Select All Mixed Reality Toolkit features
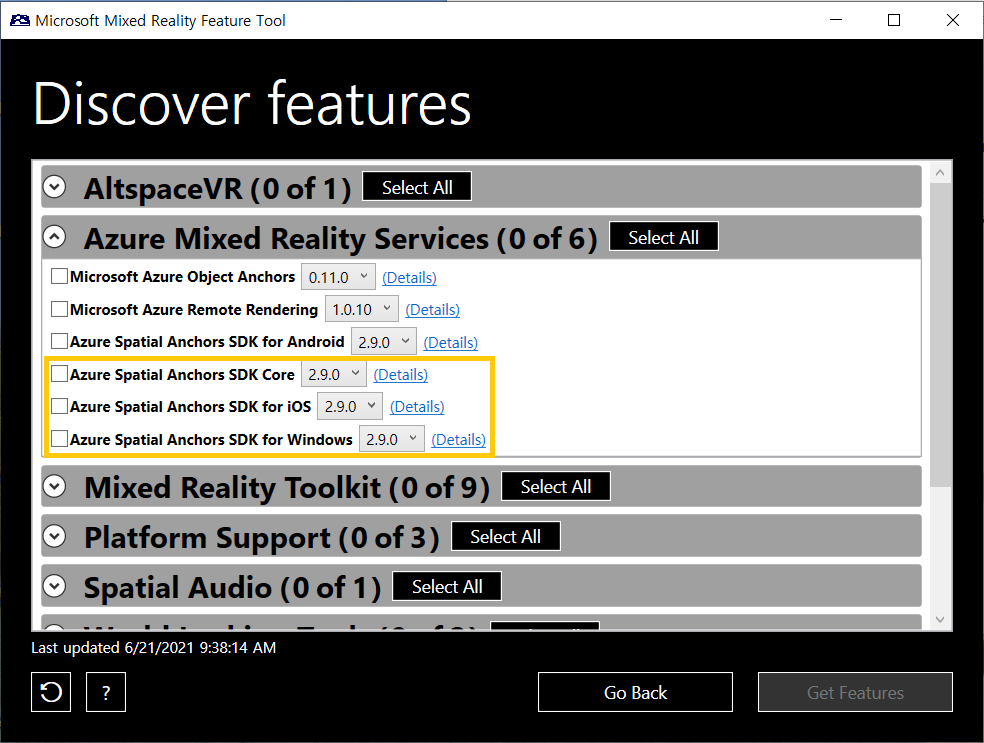This screenshot has height=743, width=984. [555, 486]
